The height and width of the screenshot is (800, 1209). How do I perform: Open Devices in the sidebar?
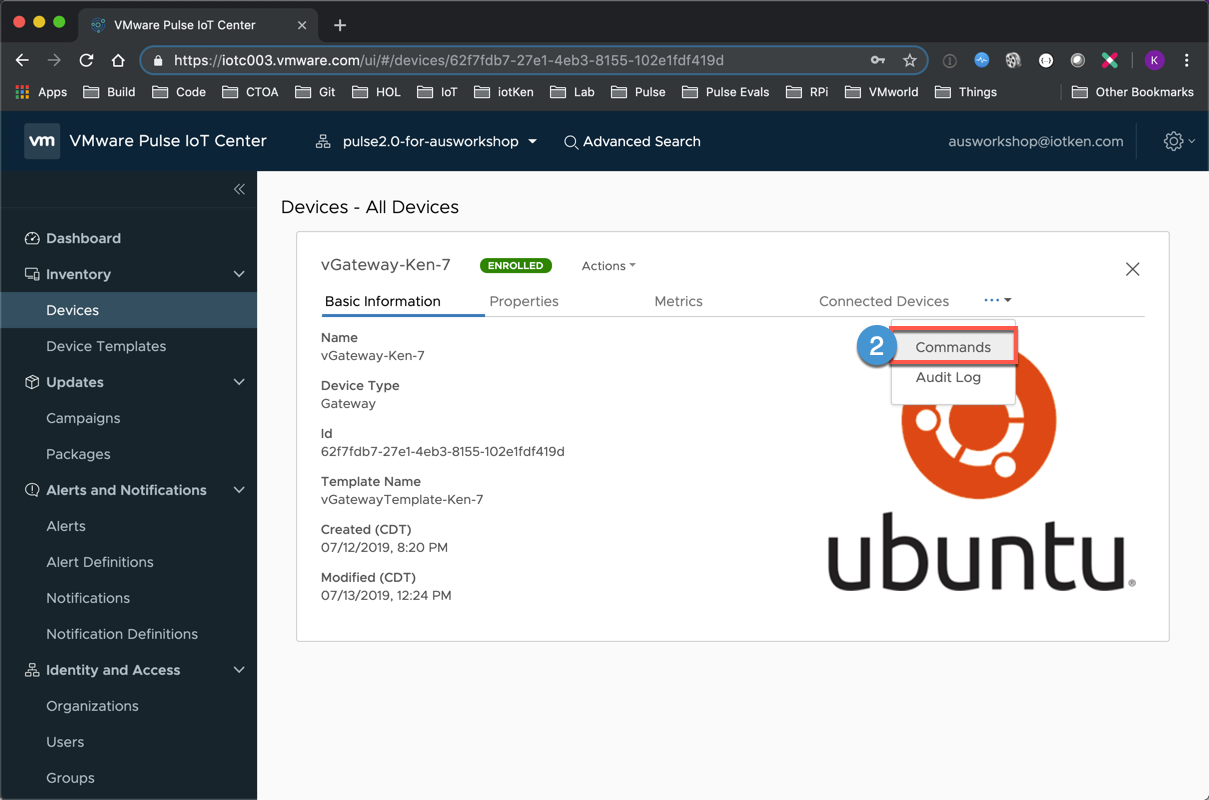click(128, 310)
